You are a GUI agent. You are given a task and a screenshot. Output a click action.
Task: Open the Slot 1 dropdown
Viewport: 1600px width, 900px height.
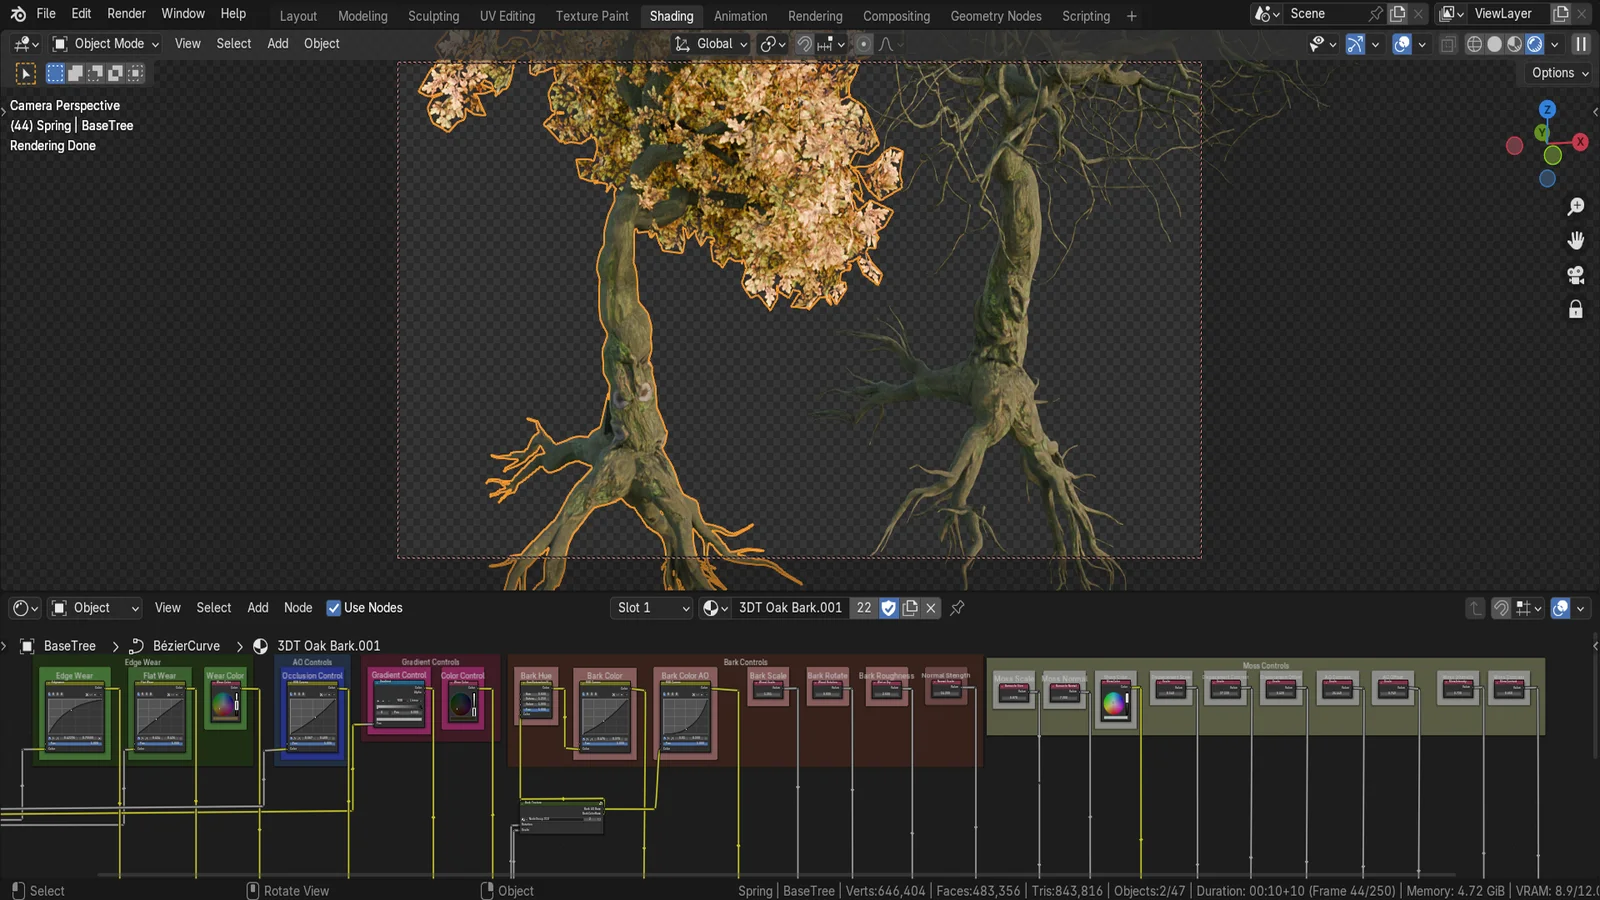[650, 607]
